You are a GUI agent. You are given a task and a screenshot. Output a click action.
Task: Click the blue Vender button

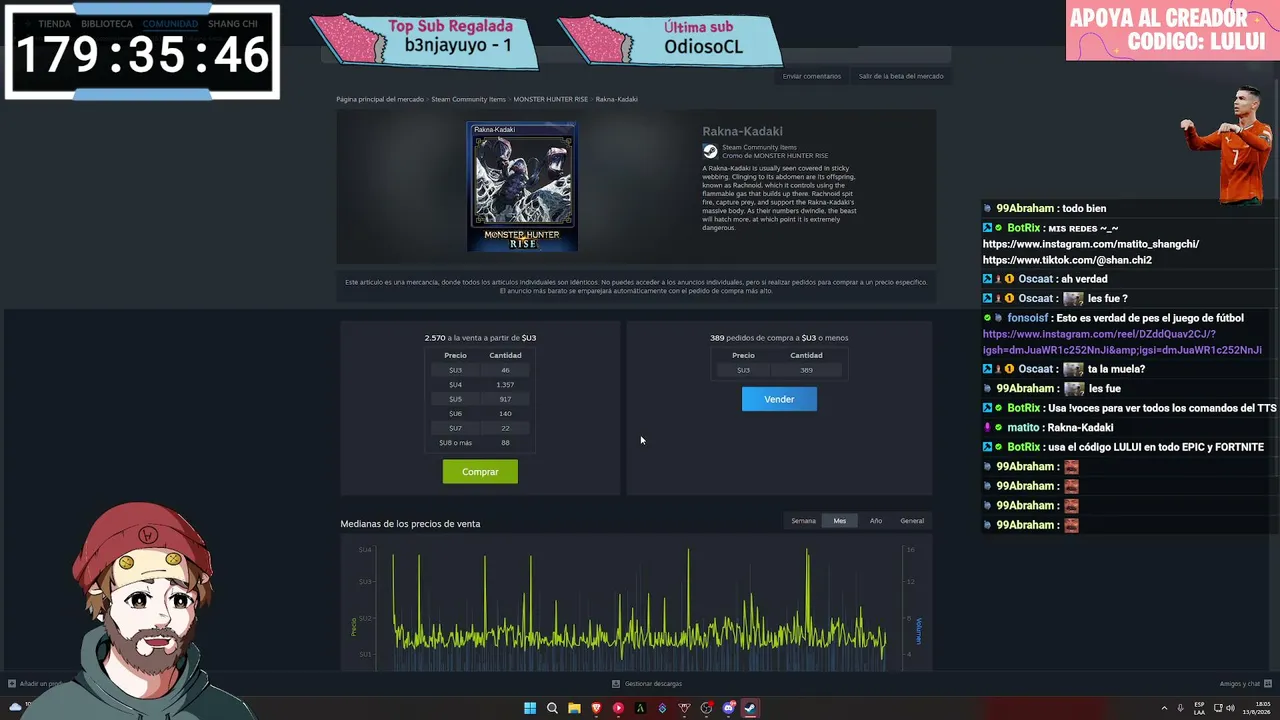[779, 399]
